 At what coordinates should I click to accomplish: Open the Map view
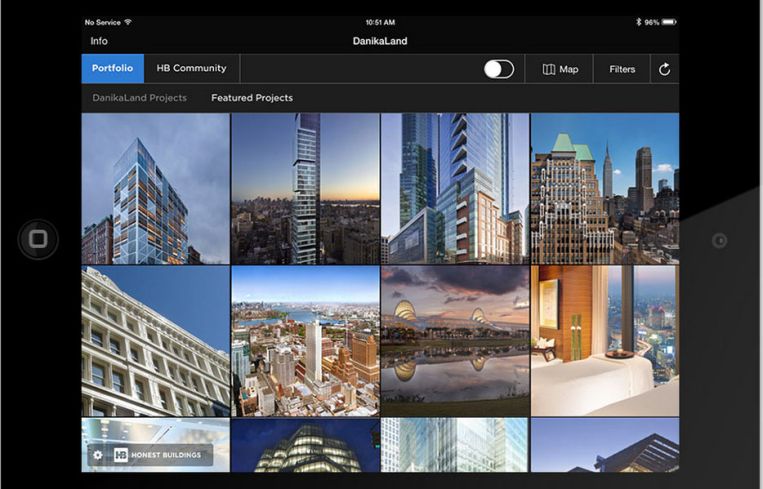(x=560, y=69)
